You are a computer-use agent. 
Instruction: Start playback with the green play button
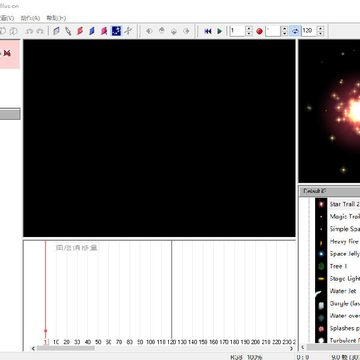click(x=220, y=31)
